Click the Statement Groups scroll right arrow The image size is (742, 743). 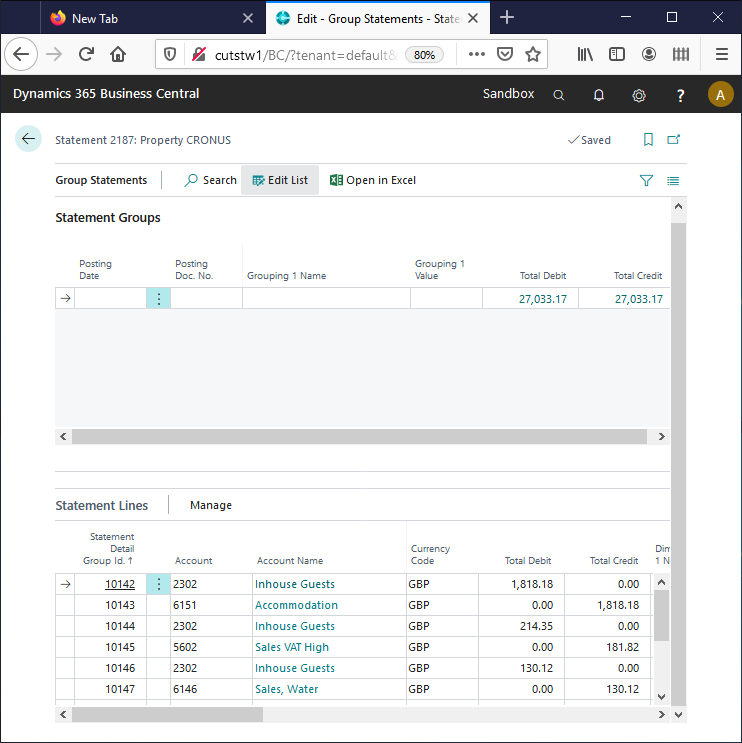pos(662,436)
